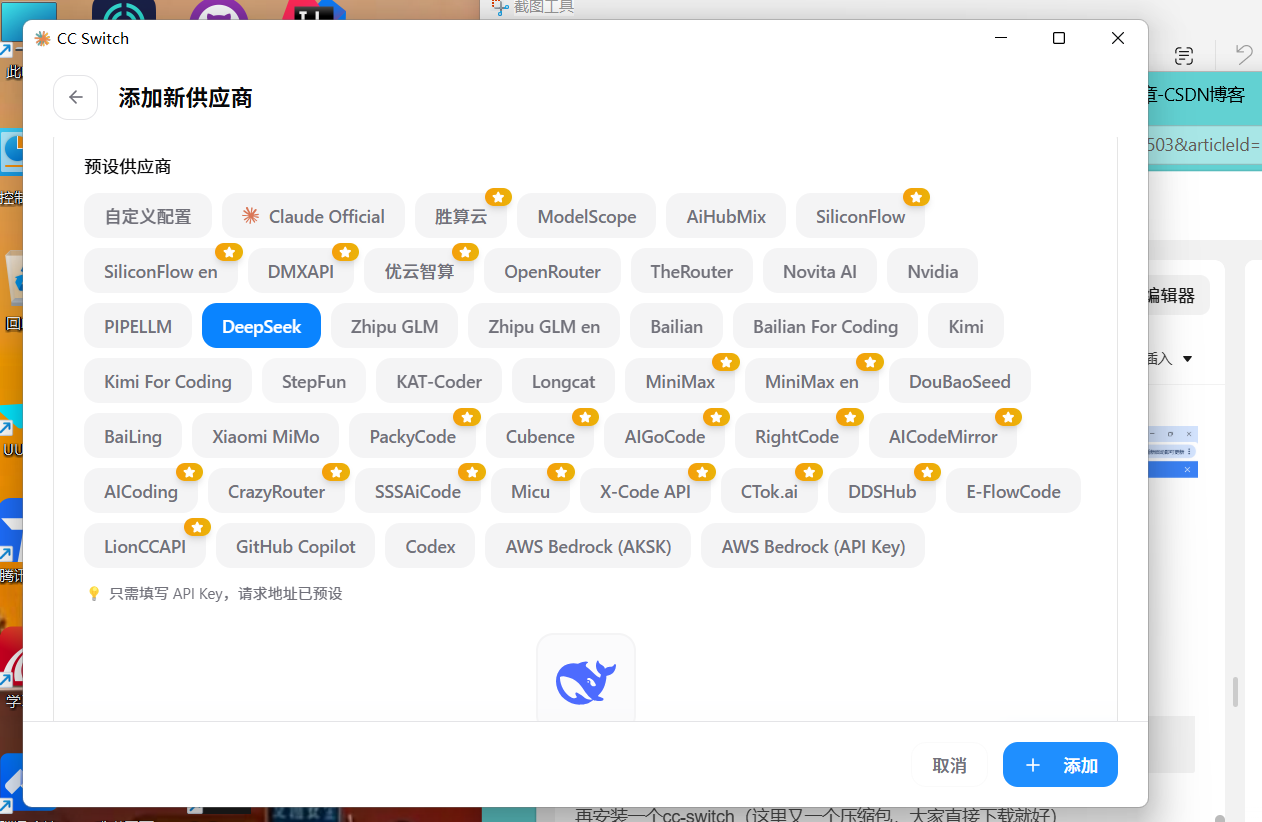The width and height of the screenshot is (1262, 822).
Task: Select the Bailian preset
Action: 676,326
